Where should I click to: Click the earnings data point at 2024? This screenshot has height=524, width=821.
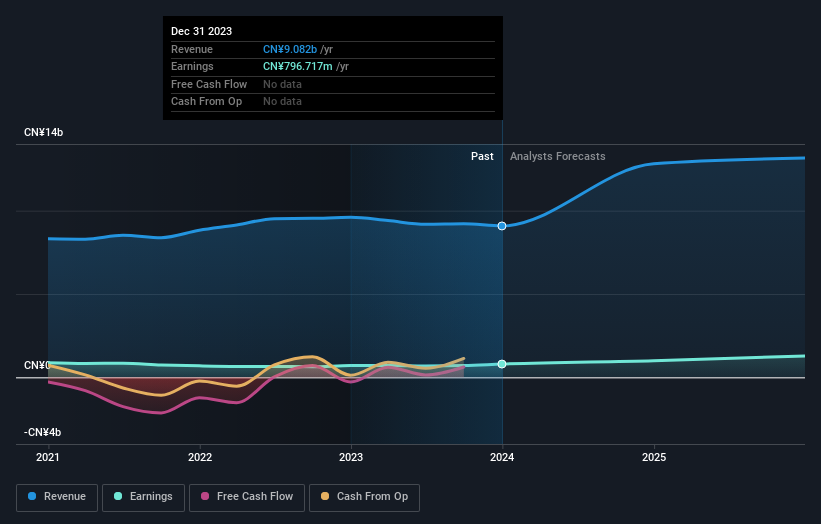(502, 364)
